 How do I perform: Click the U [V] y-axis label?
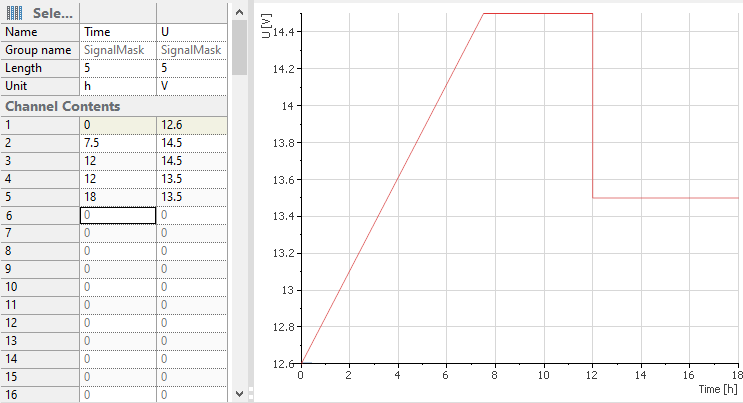point(265,29)
